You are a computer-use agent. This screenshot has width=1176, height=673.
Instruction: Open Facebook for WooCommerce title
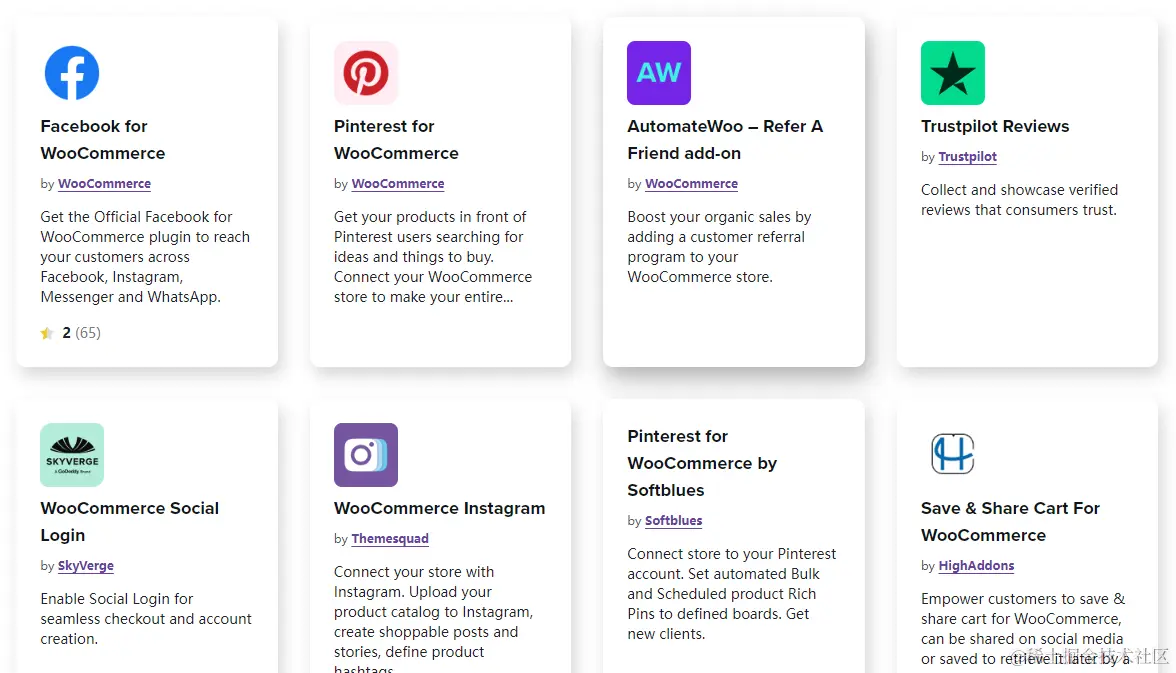(102, 140)
